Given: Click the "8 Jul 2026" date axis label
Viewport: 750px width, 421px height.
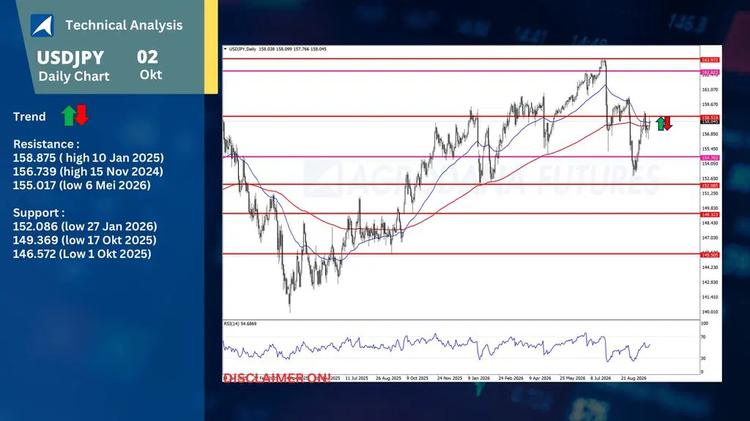Looking at the screenshot, I should [x=601, y=378].
